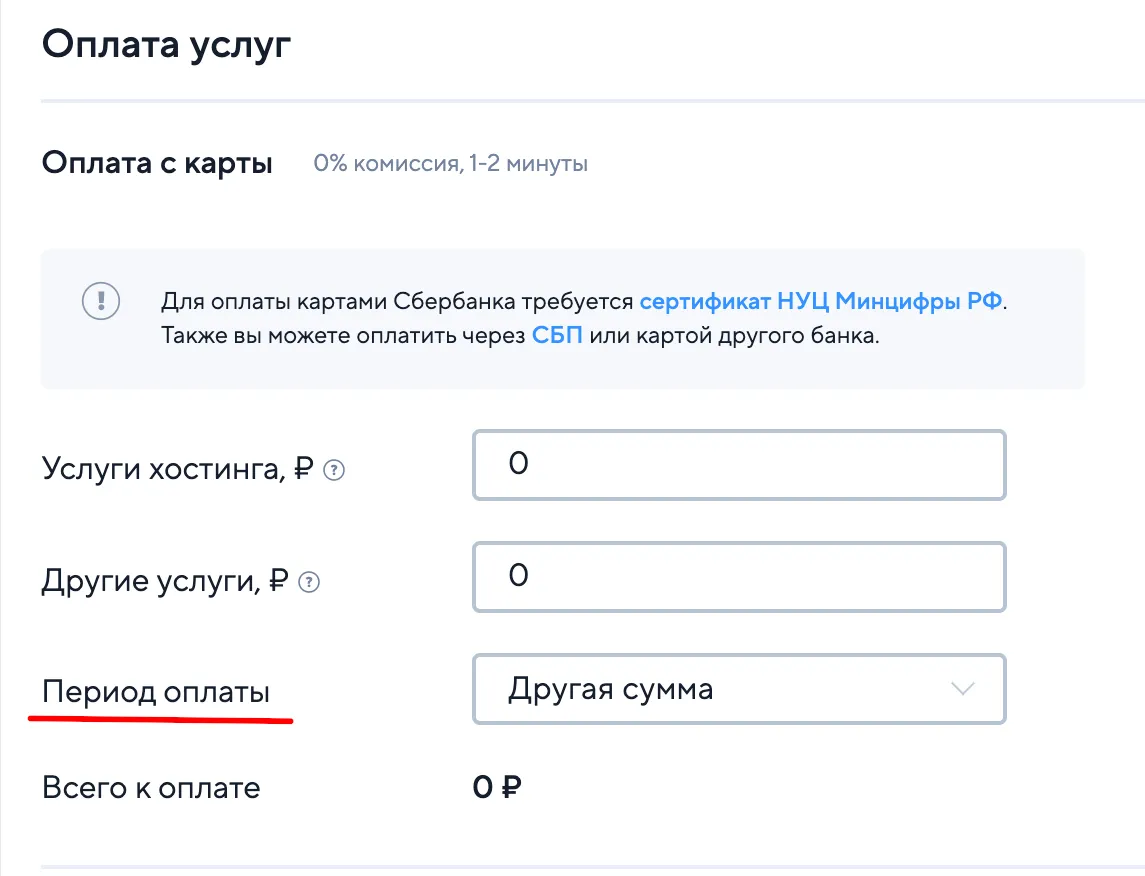Click the "Оплата с карты" section title
This screenshot has height=876, width=1145.
(157, 163)
